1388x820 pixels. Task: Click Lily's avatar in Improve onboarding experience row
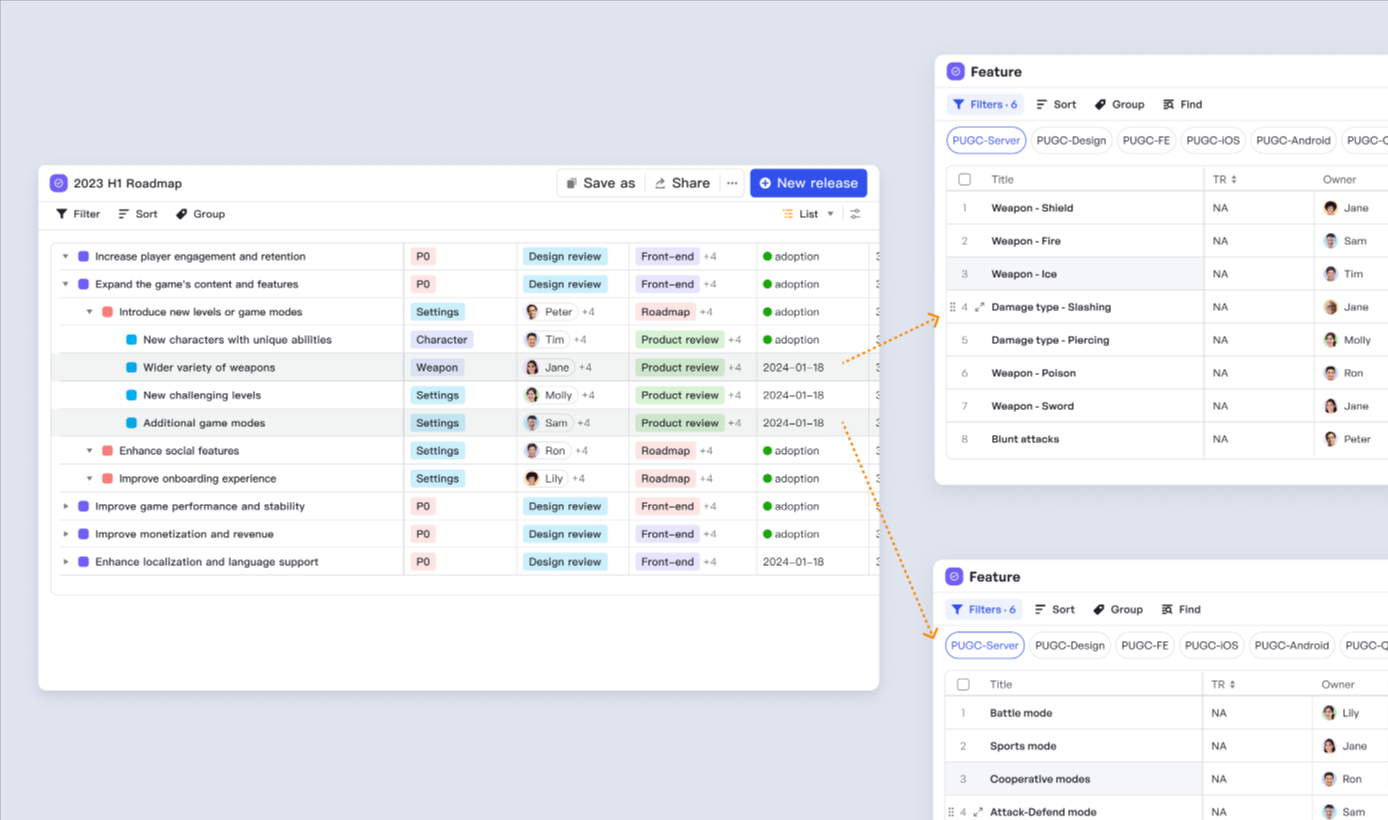[x=533, y=479]
